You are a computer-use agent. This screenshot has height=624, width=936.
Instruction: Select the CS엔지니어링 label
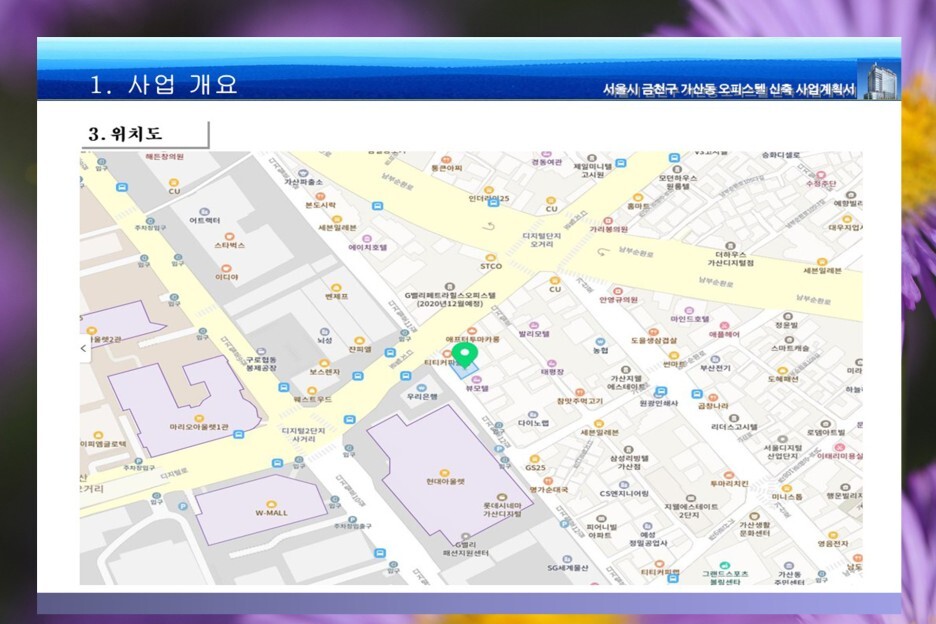[x=624, y=493]
